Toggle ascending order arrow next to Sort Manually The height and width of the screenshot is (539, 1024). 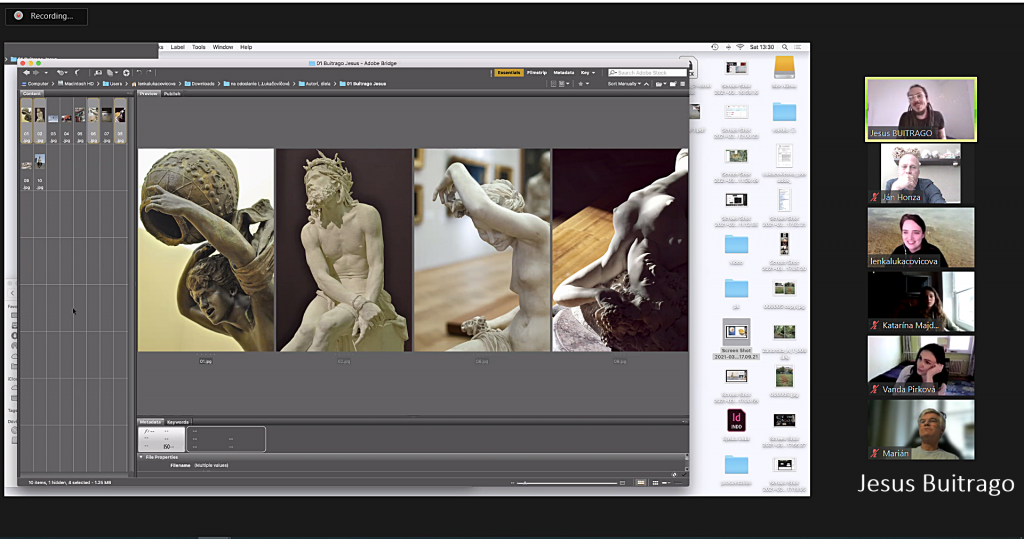tap(647, 84)
